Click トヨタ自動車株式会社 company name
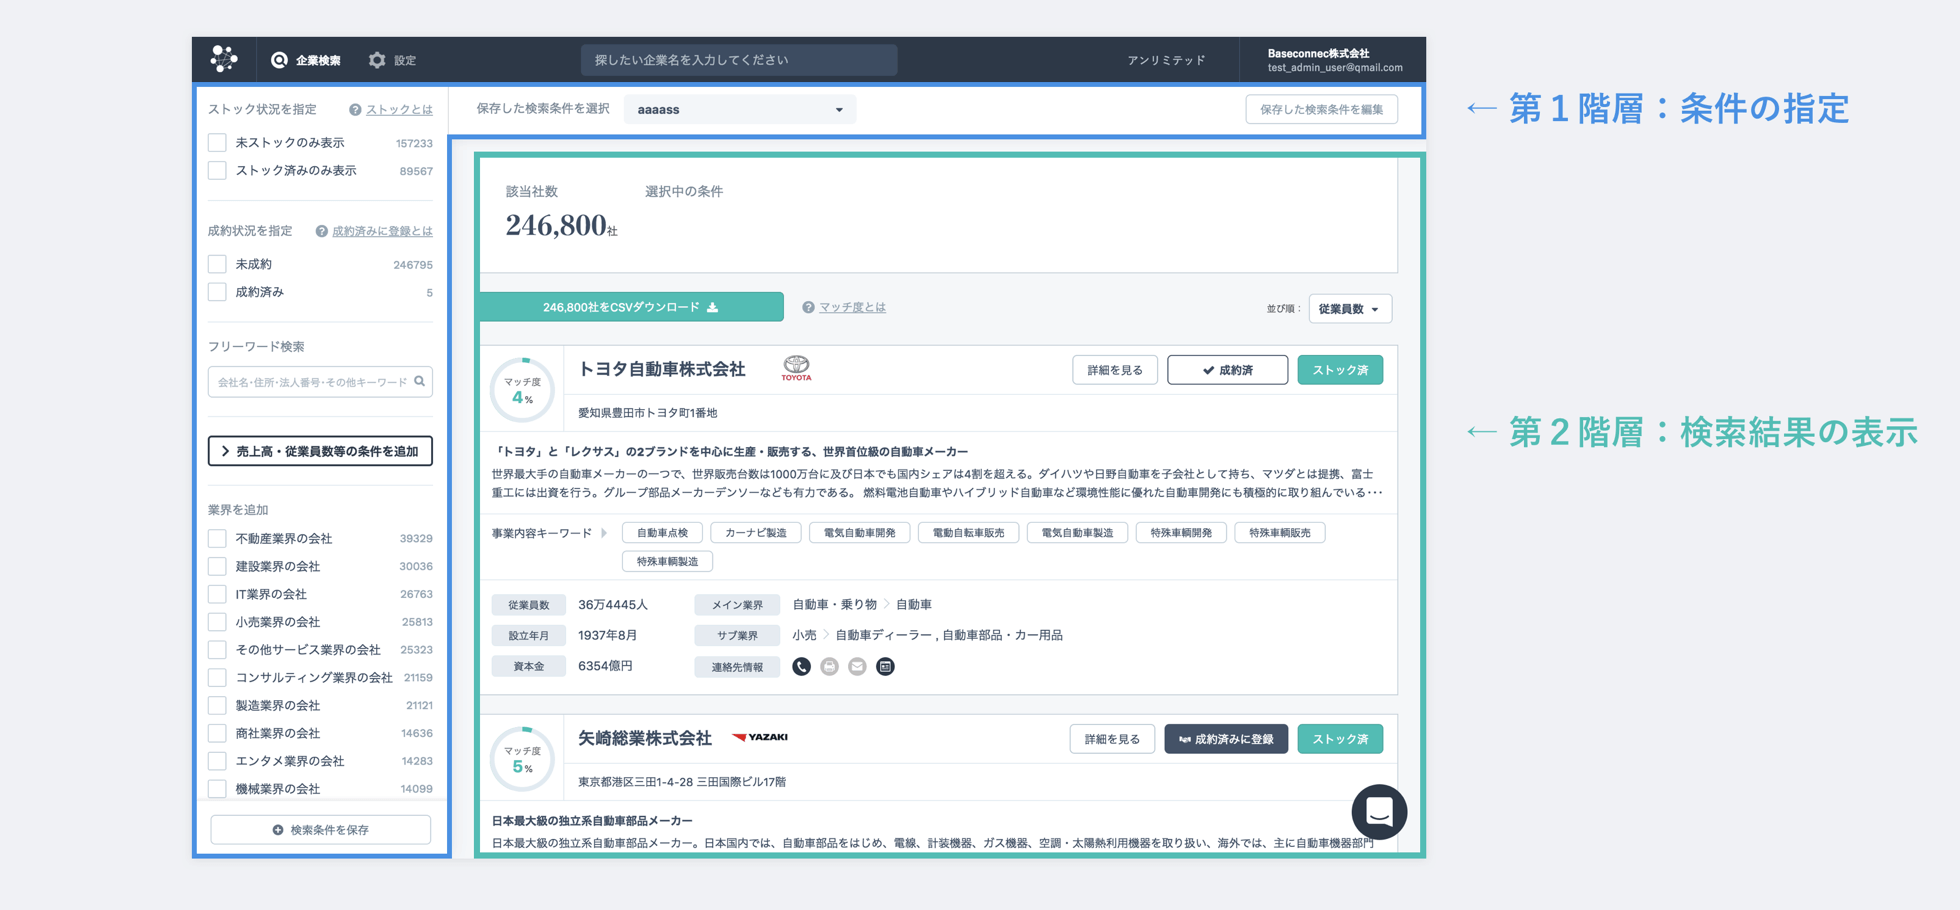The width and height of the screenshot is (1960, 910). tap(662, 369)
